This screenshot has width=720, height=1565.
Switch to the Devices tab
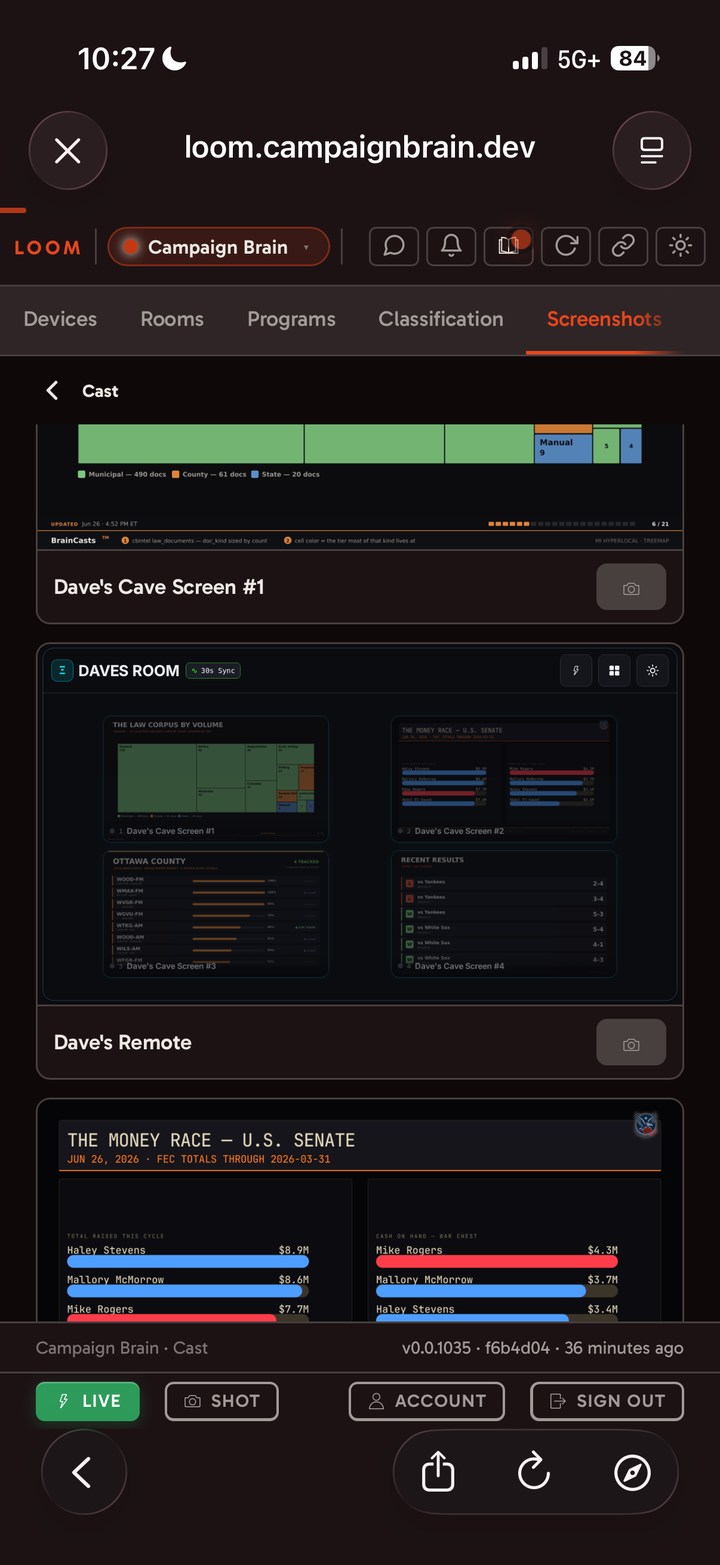[60, 319]
